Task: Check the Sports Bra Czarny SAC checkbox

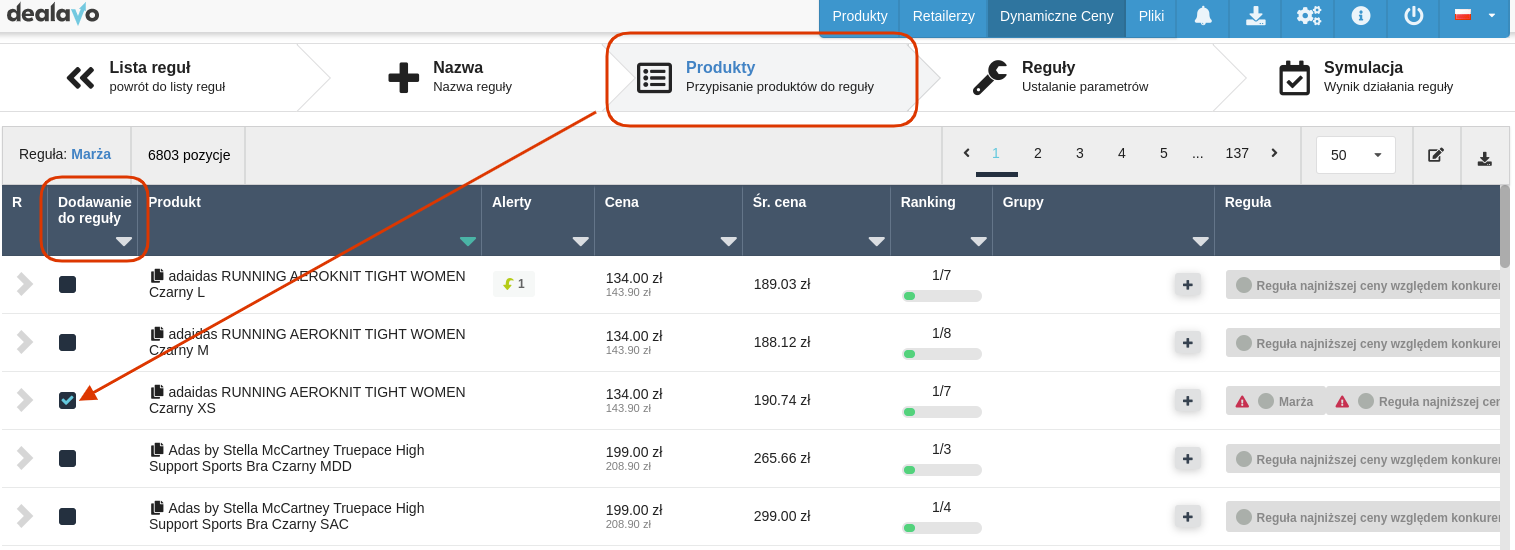Action: point(67,517)
